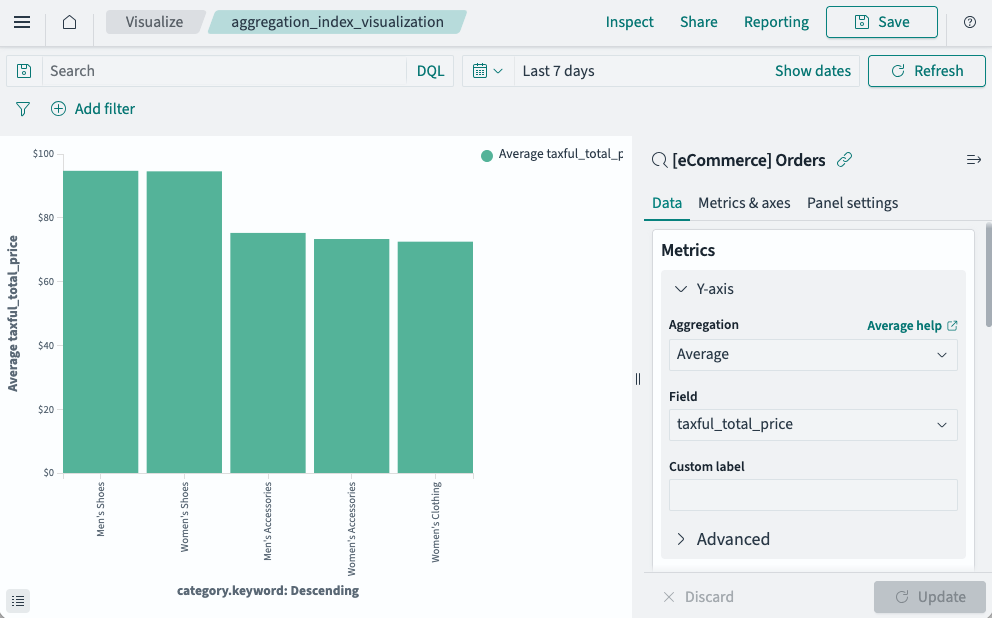The height and width of the screenshot is (618, 992).
Task: Open the Aggregation dropdown showing Average
Action: coord(813,355)
